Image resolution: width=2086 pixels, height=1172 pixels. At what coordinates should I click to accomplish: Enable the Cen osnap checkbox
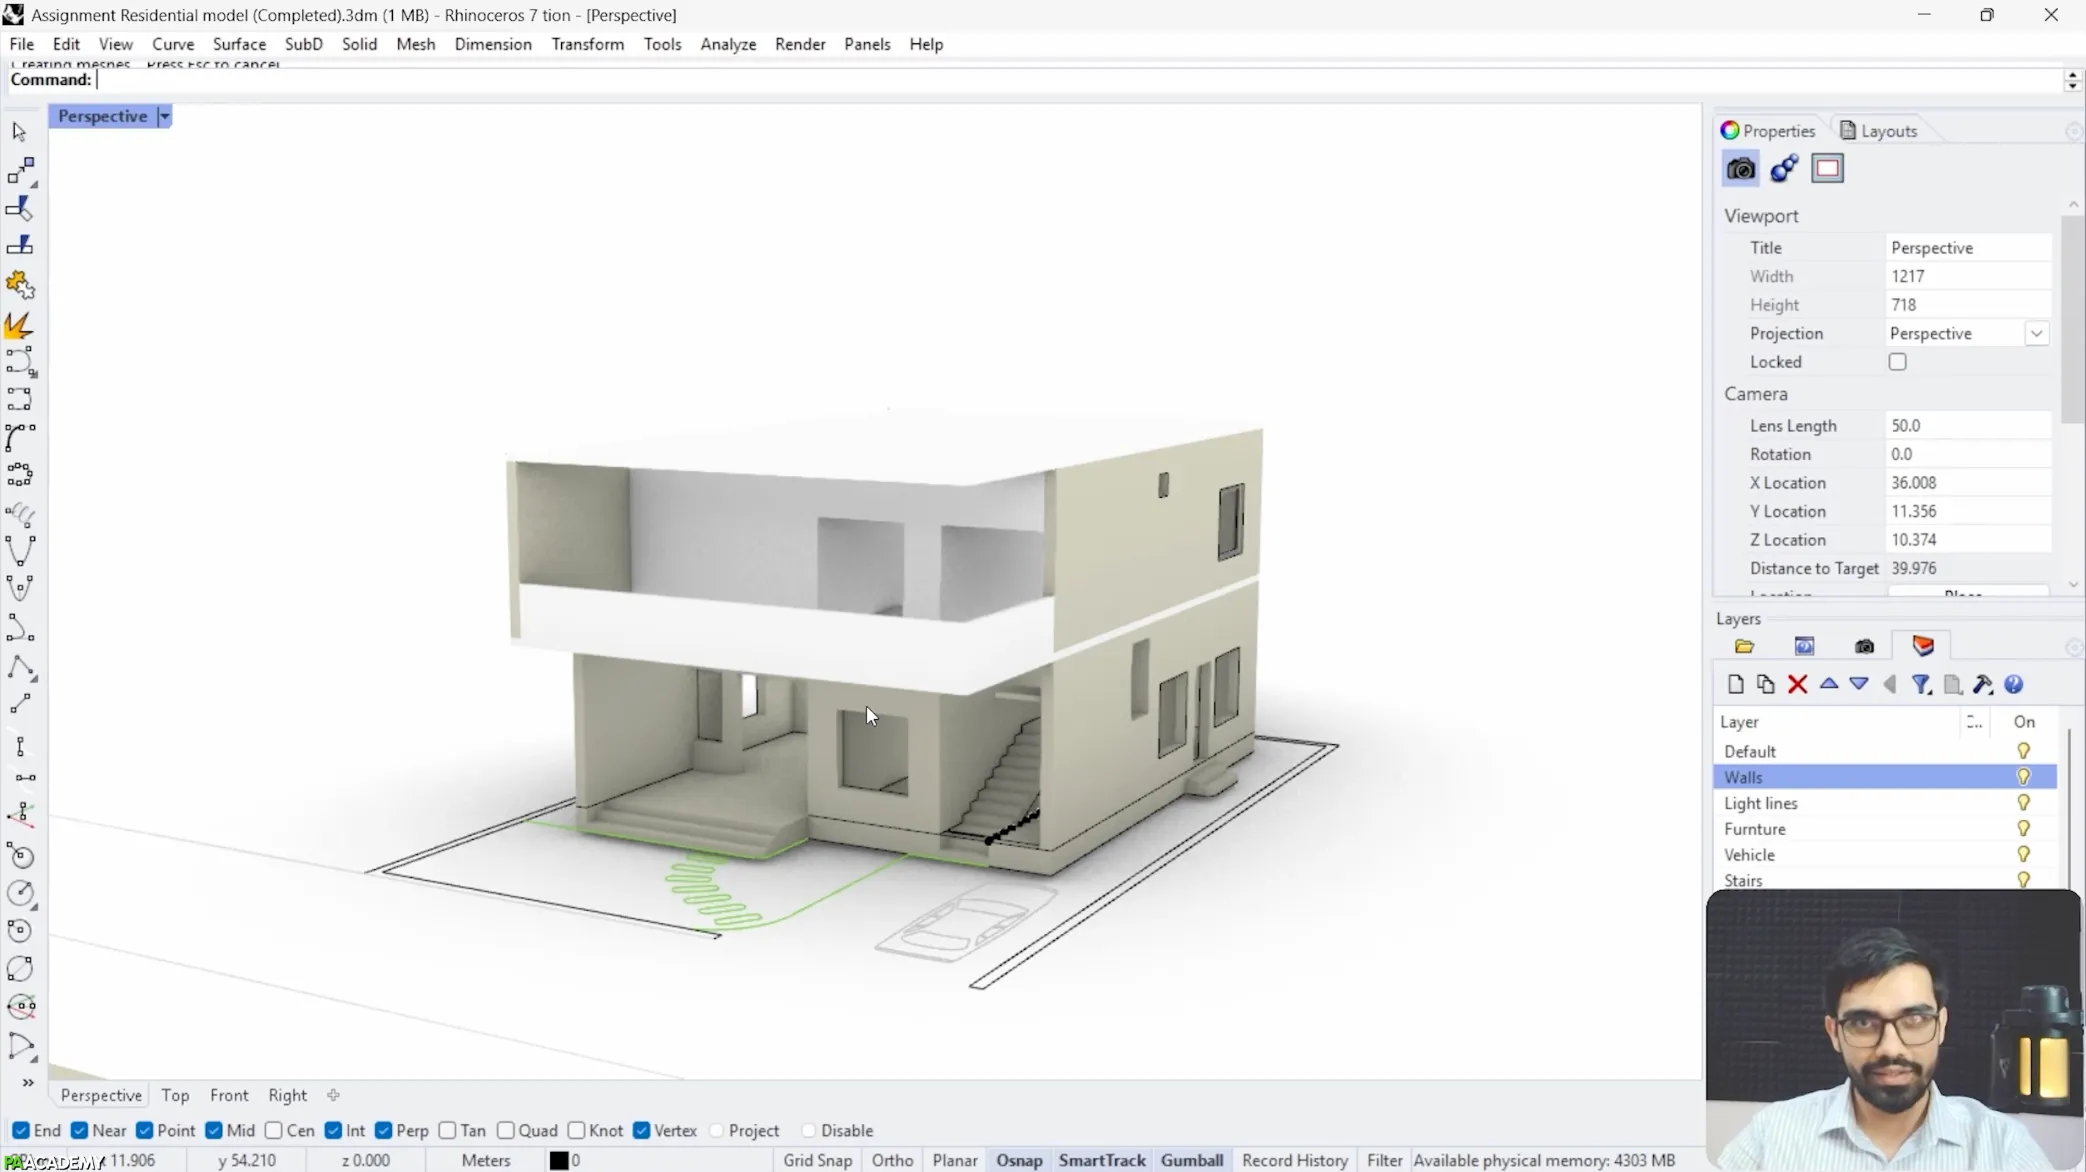click(274, 1130)
